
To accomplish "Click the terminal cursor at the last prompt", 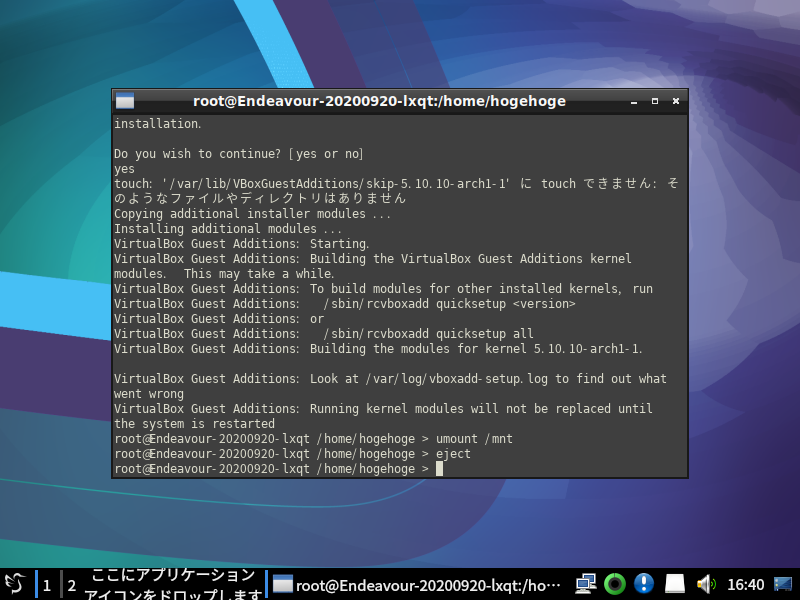I will coord(439,469).
